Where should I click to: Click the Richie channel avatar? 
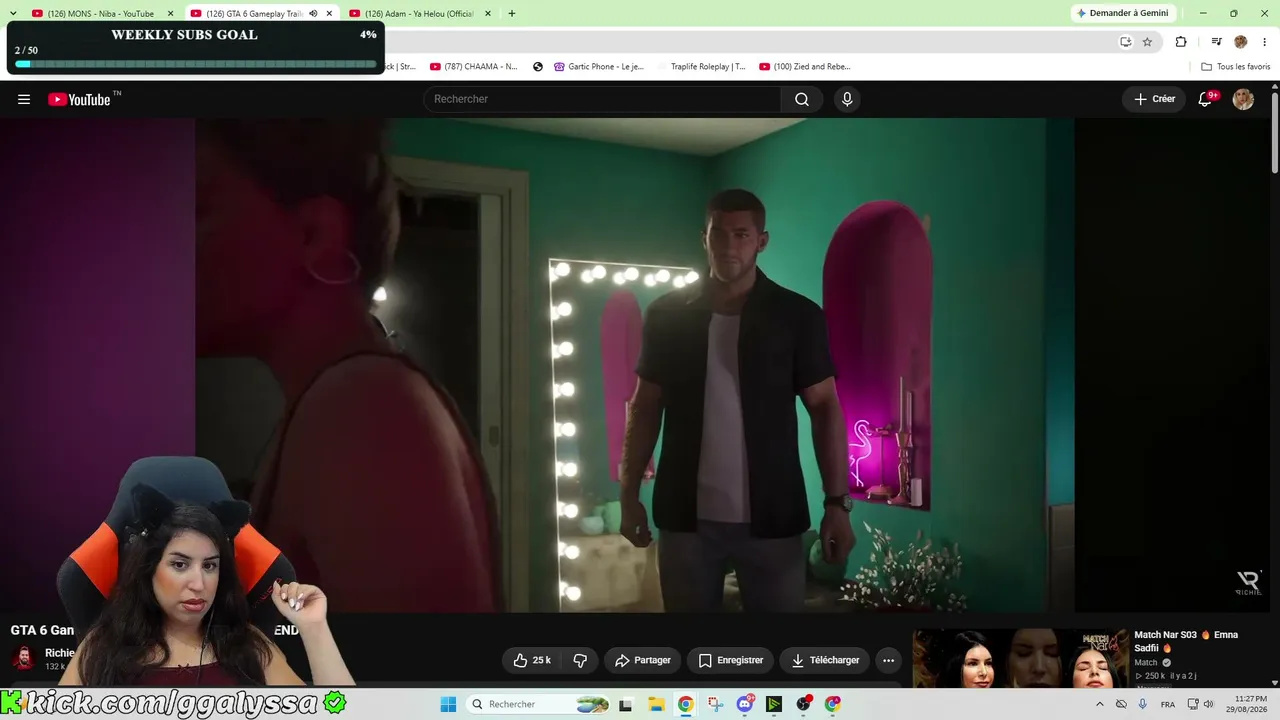(x=22, y=658)
